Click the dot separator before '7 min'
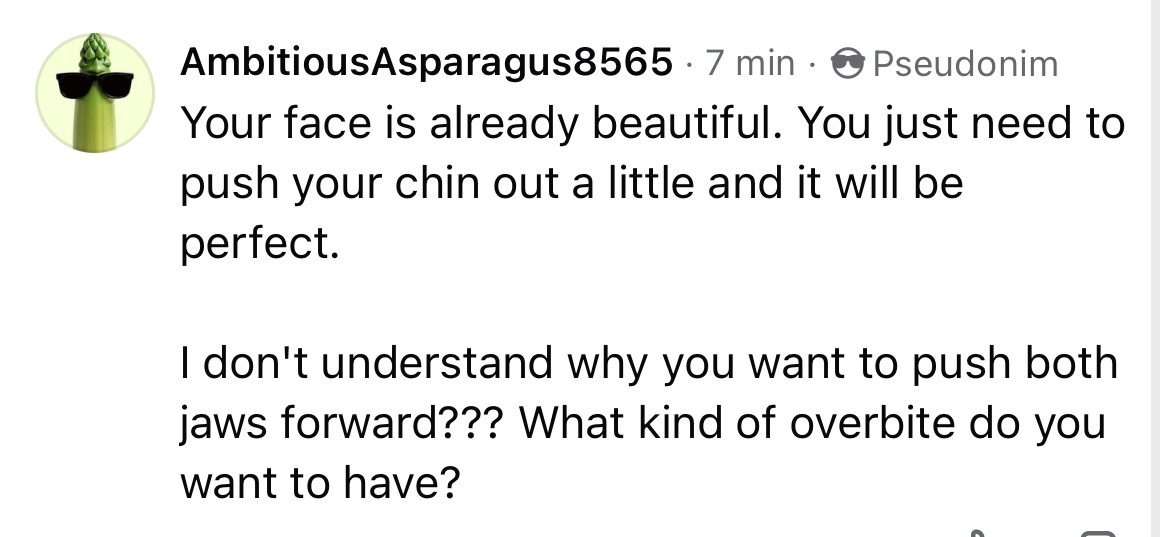Viewport: 1170px width, 537px height. (x=690, y=65)
